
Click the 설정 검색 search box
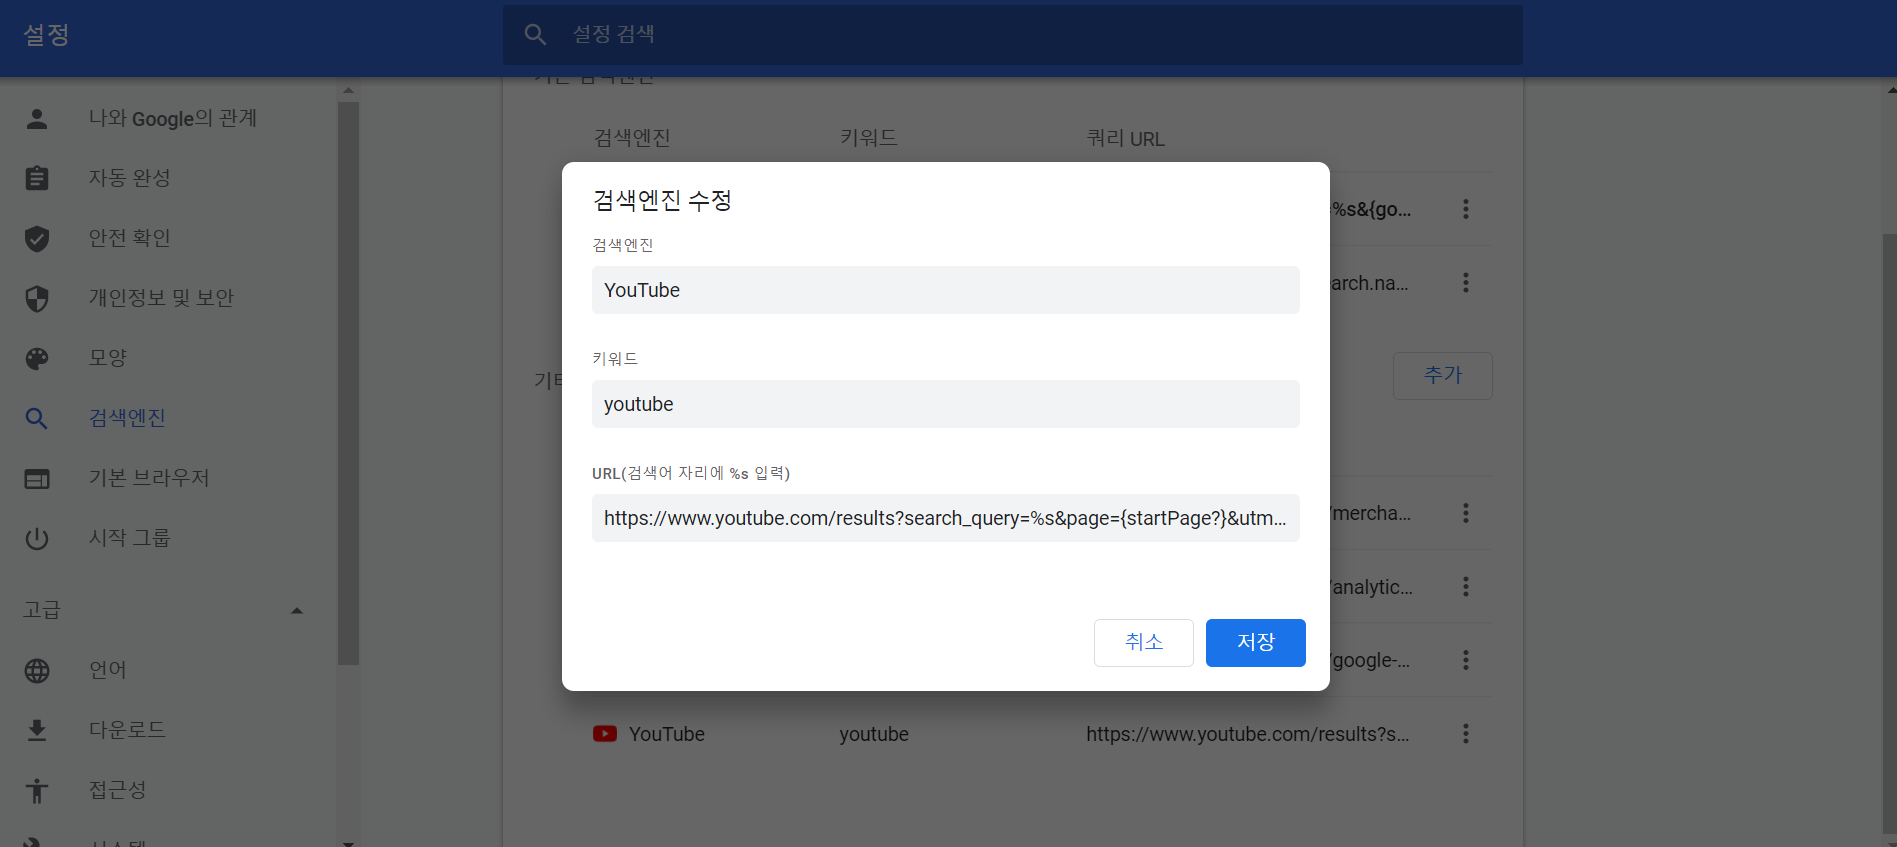[1013, 35]
